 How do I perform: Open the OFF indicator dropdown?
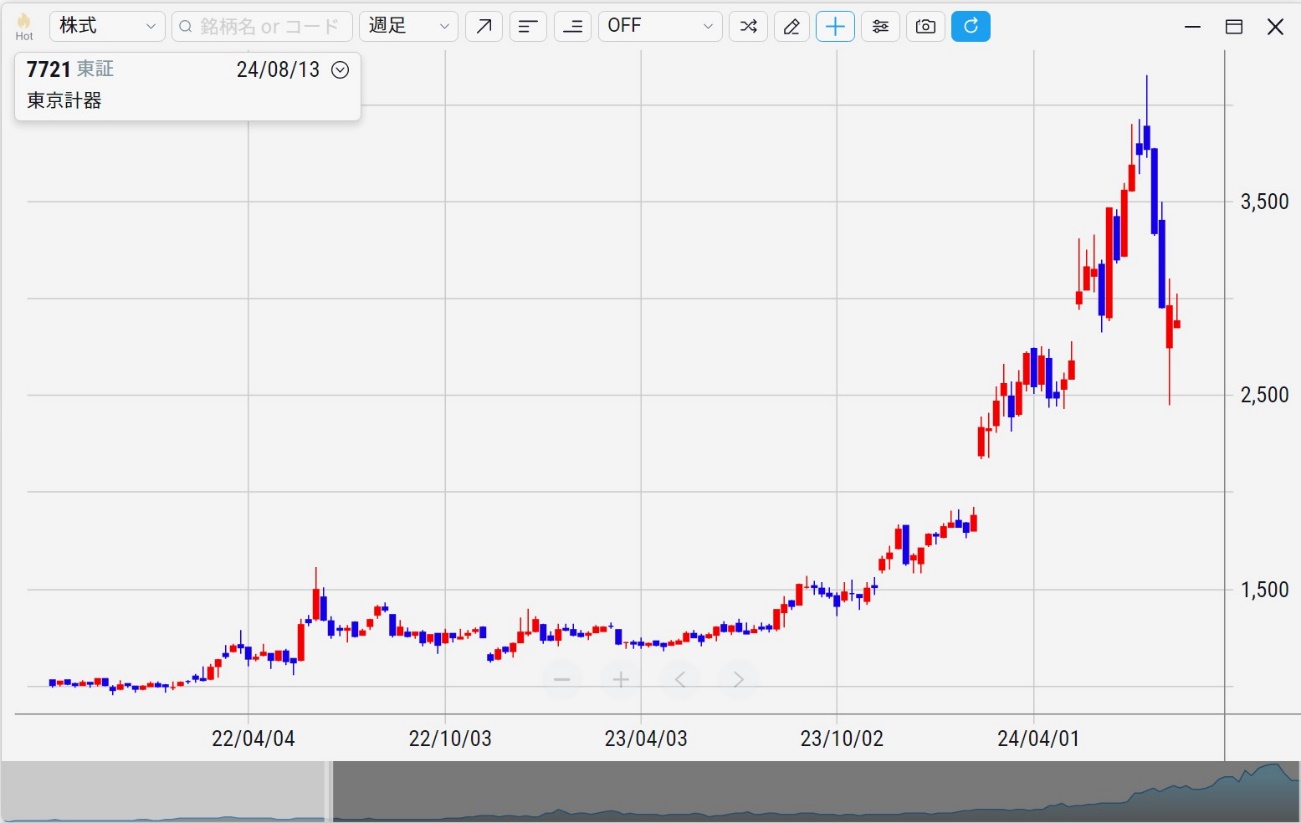(660, 26)
